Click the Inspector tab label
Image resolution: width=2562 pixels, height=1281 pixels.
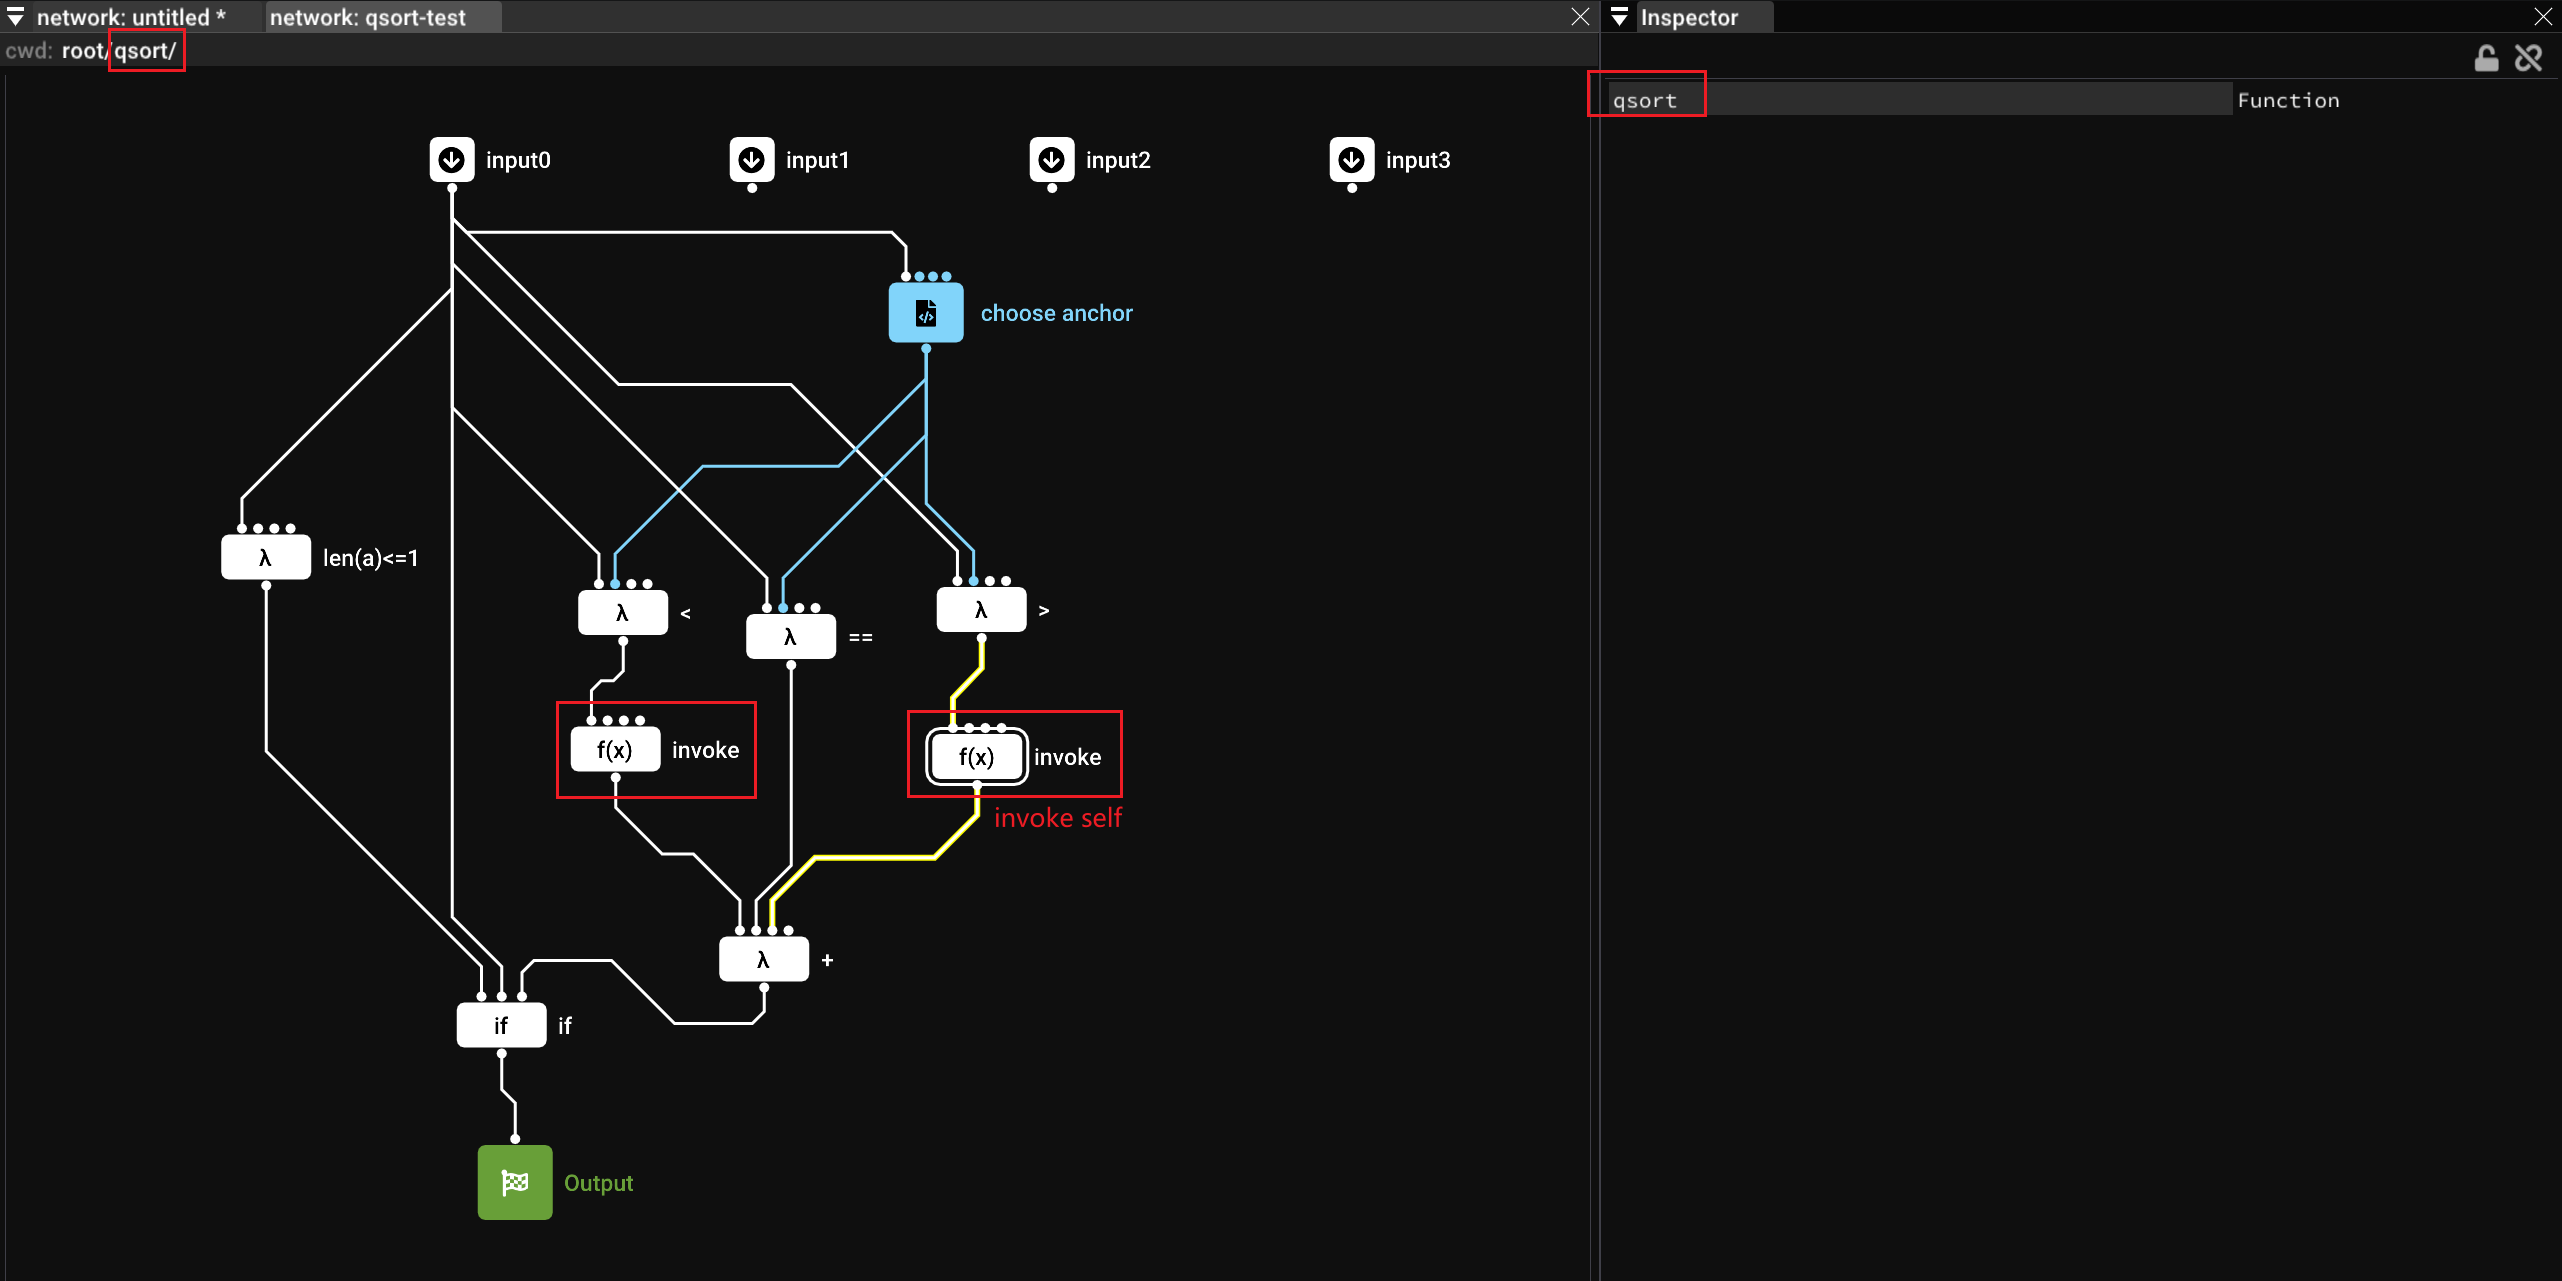coord(1689,17)
